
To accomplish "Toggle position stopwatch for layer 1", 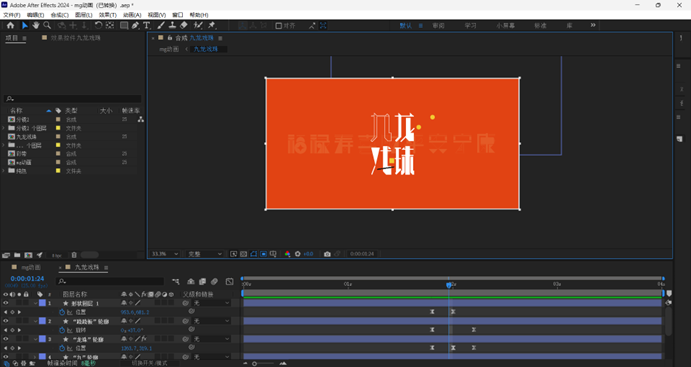I will click(62, 312).
